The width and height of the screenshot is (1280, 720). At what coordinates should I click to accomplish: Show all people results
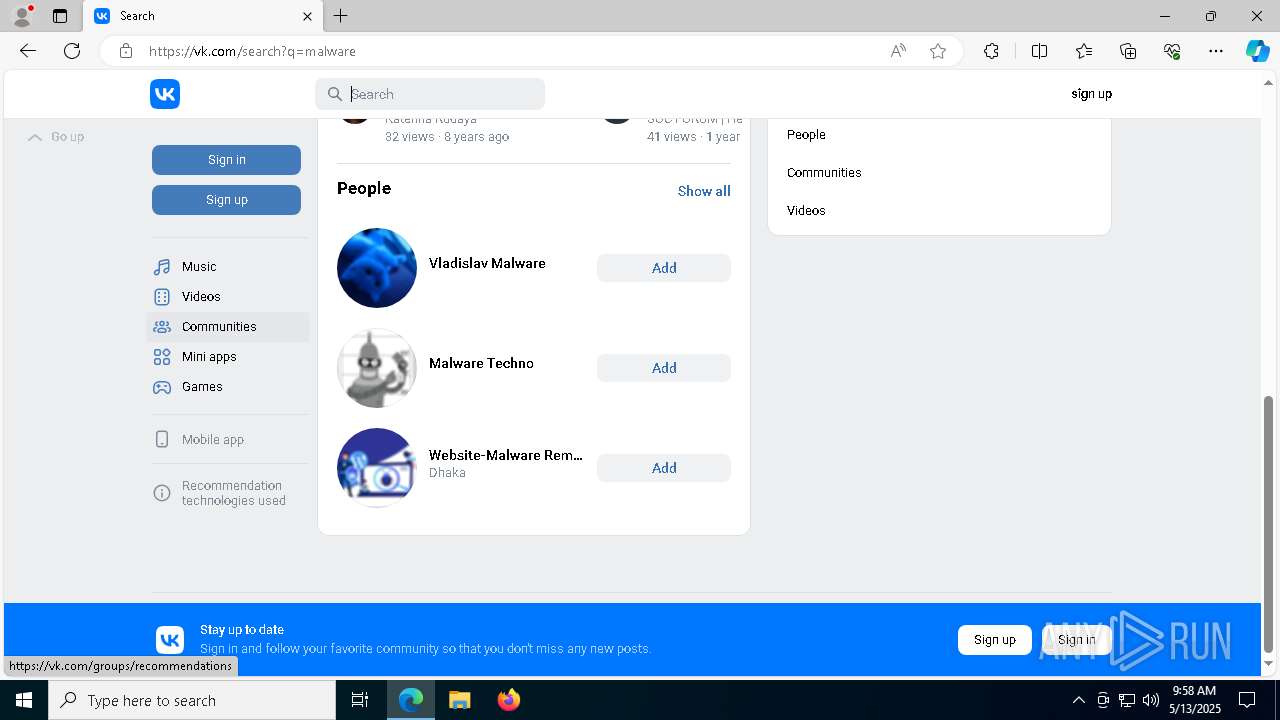704,191
